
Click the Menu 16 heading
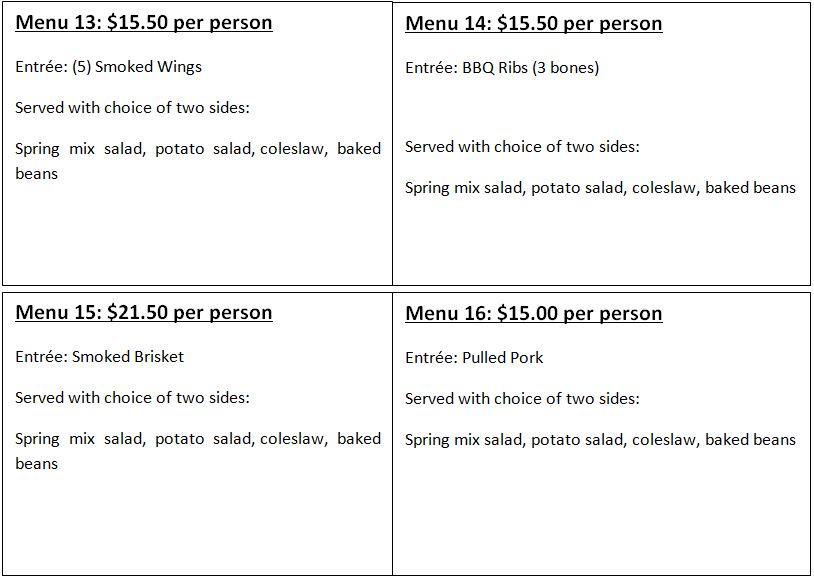533,314
